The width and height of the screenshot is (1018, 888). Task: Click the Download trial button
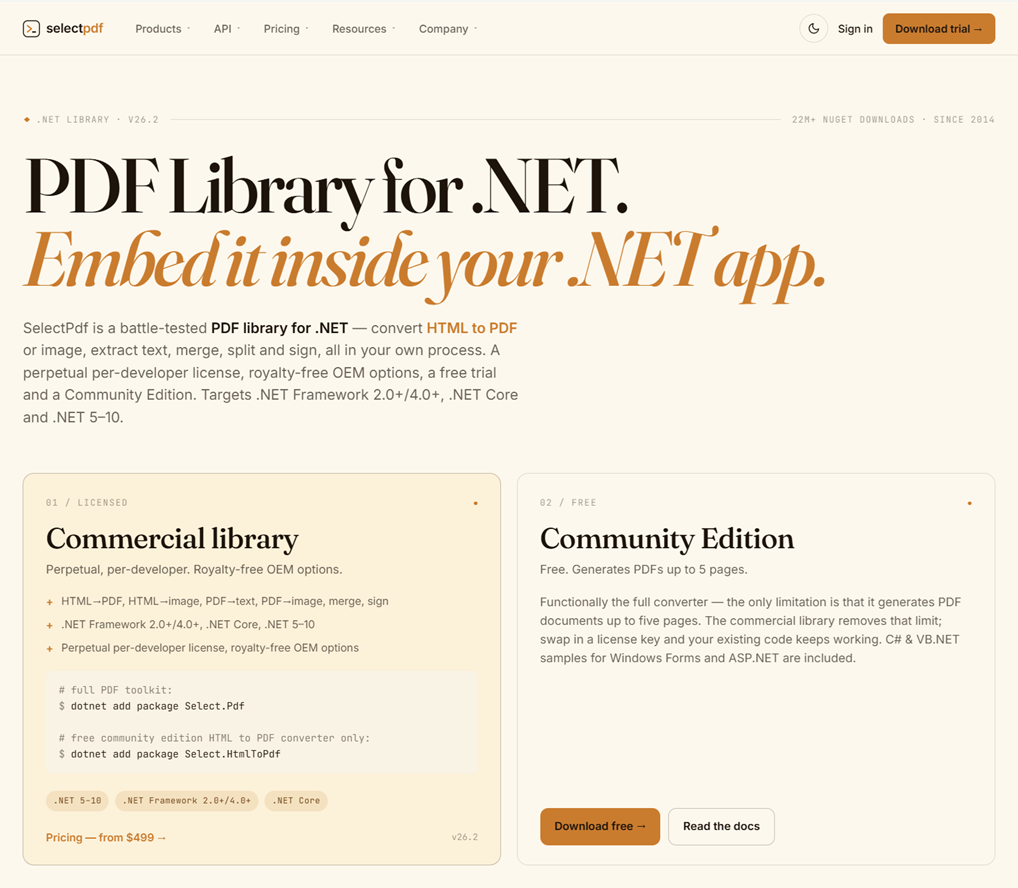click(x=938, y=29)
